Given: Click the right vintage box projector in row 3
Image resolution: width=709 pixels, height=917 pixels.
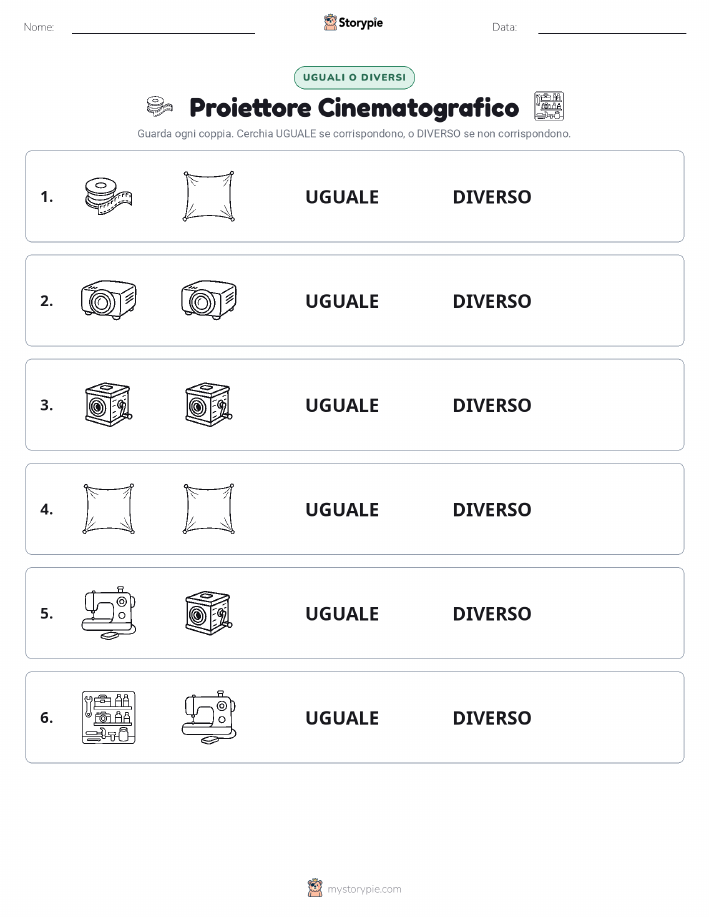Looking at the screenshot, I should pos(209,405).
